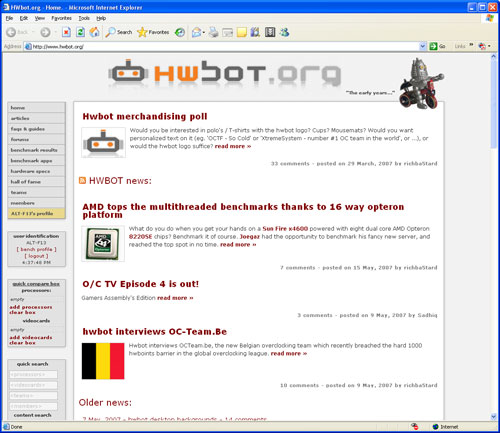
Task: Open 'benchmark apps' in the sidebar
Action: 36,161
